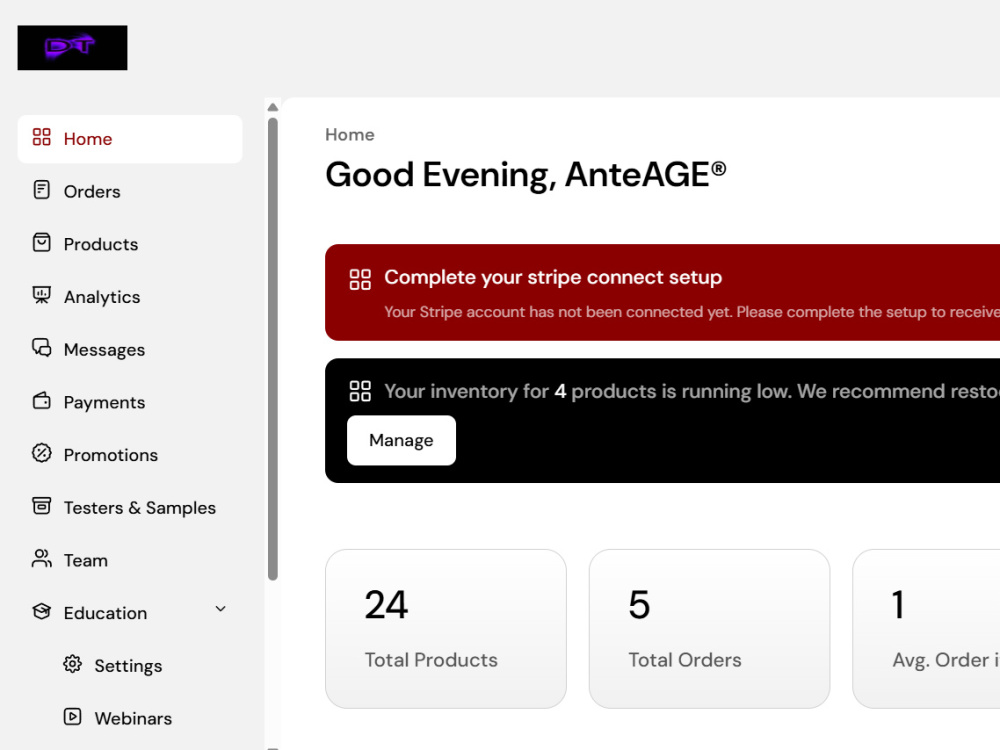Viewport: 1000px width, 750px height.
Task: Click the Stripe account not connected message
Action: click(x=692, y=312)
